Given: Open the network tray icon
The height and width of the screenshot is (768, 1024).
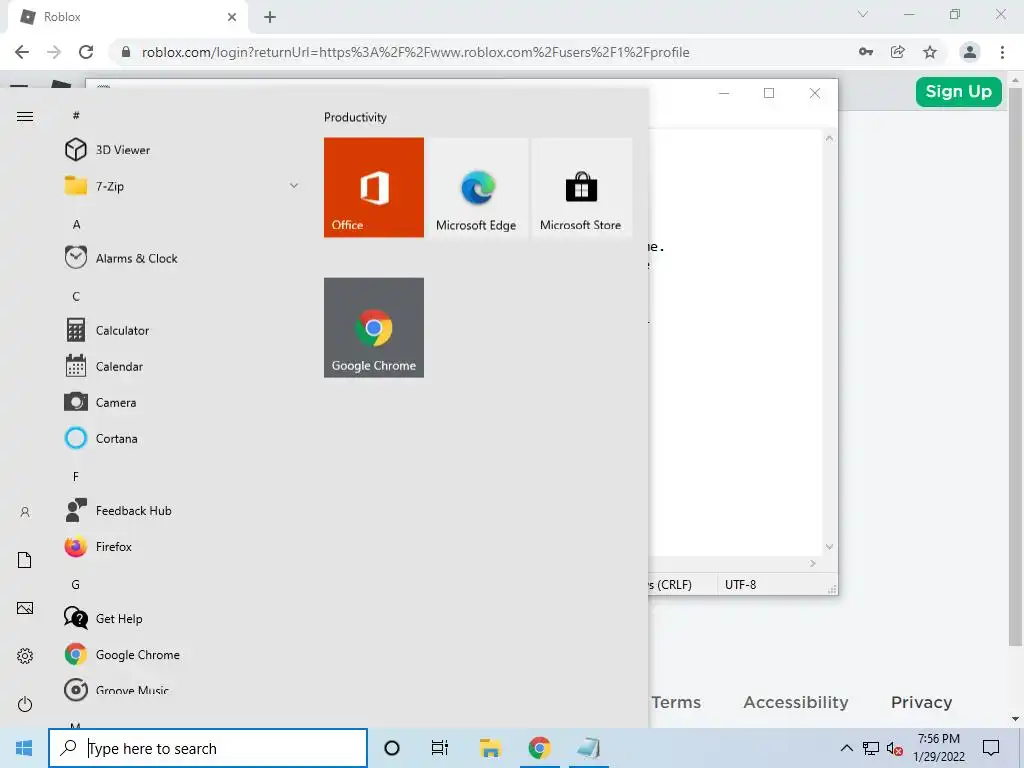Looking at the screenshot, I should tap(871, 748).
